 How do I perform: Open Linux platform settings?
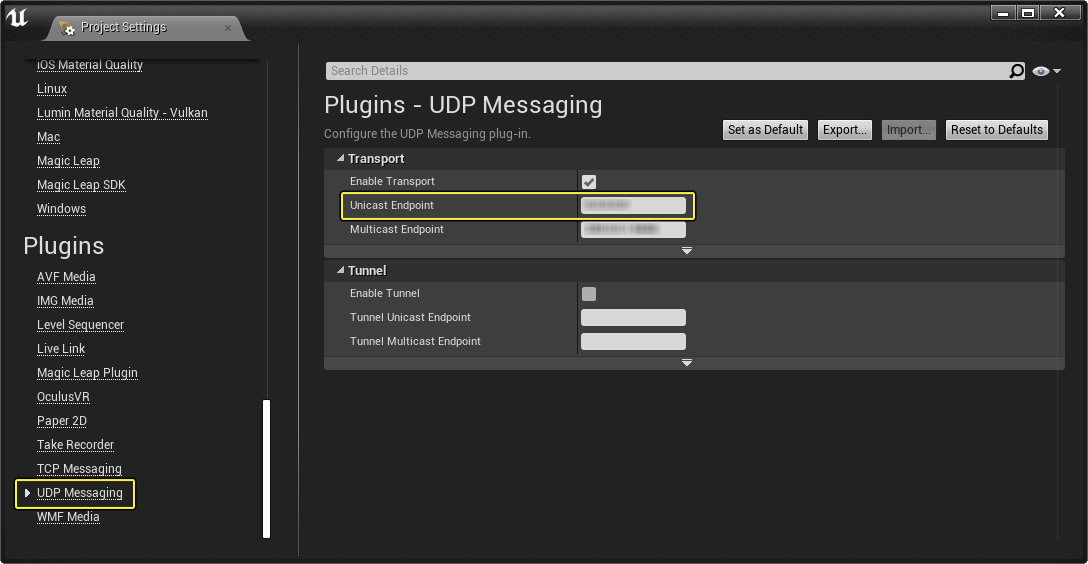(52, 89)
